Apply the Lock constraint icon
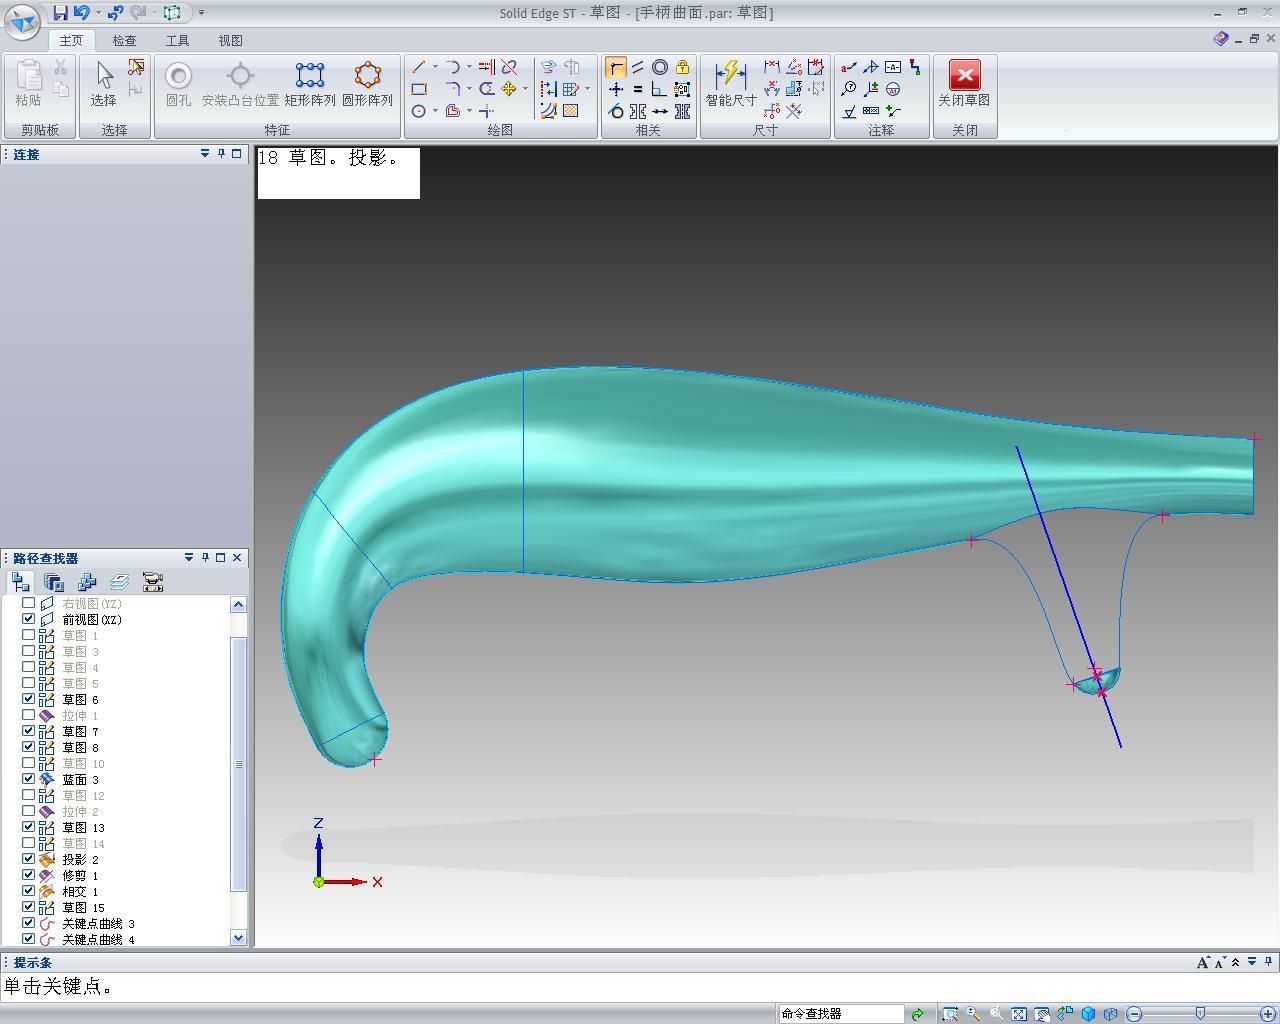Screen dimensions: 1280x1024 [x=682, y=67]
